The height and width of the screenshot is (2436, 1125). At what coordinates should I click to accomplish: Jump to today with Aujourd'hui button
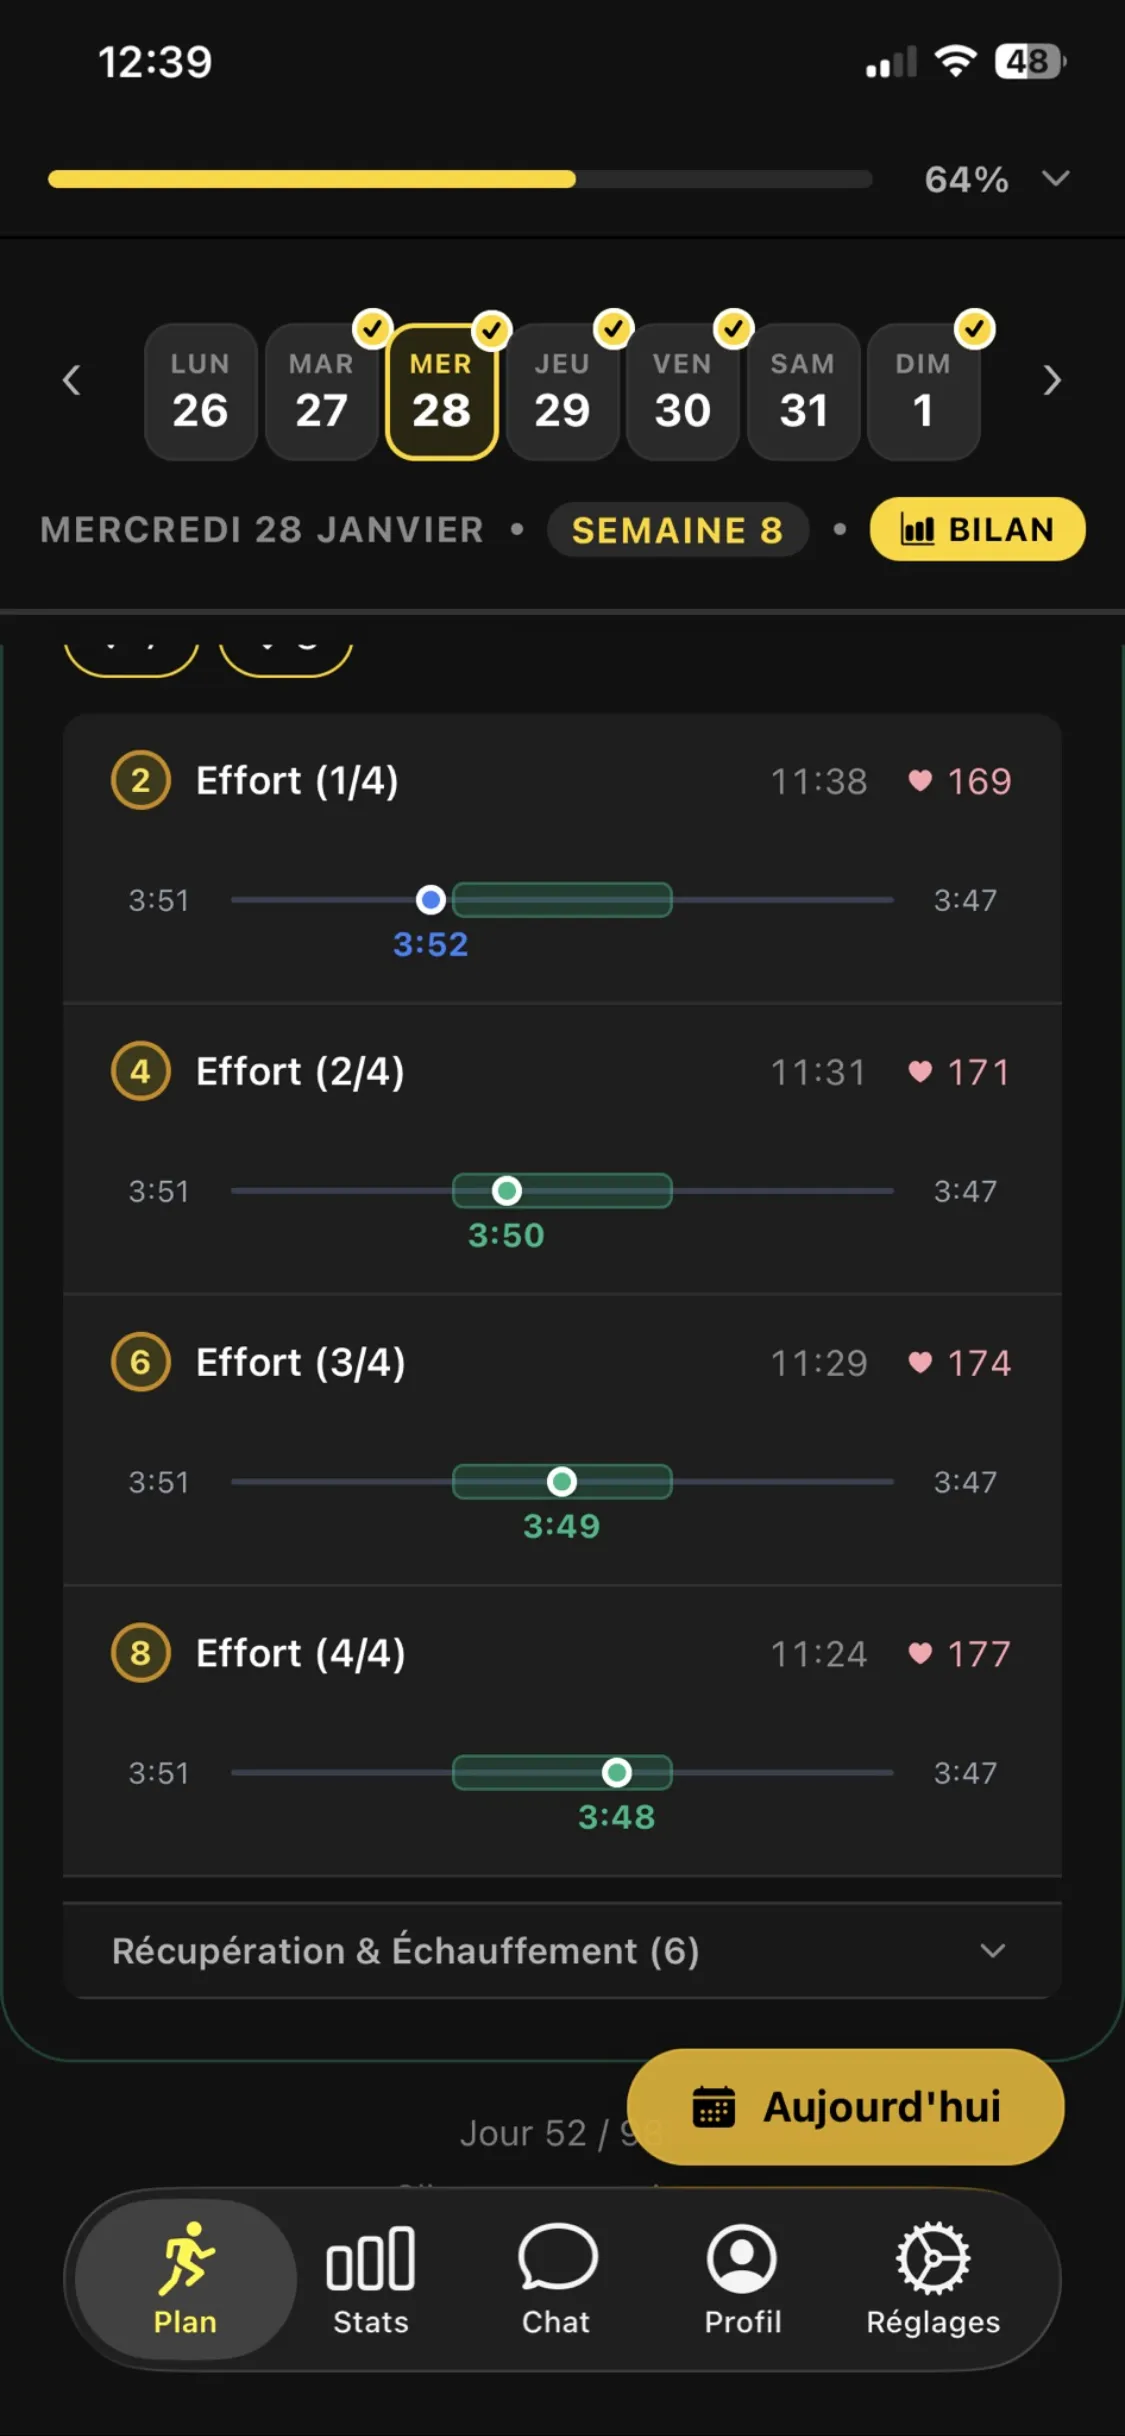[x=845, y=2107]
